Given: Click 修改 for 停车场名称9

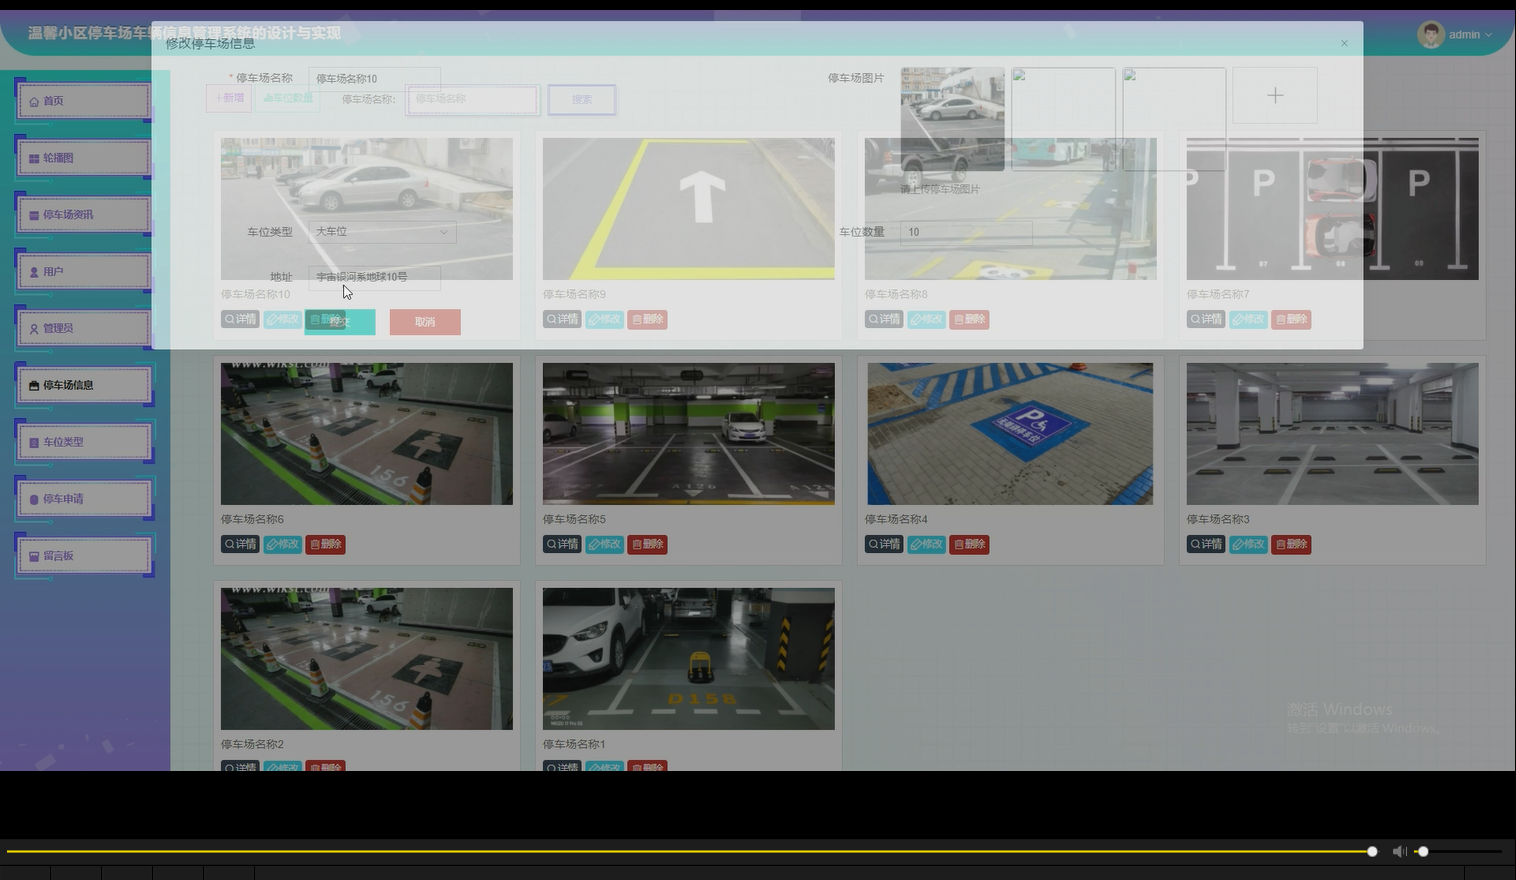Looking at the screenshot, I should point(605,319).
